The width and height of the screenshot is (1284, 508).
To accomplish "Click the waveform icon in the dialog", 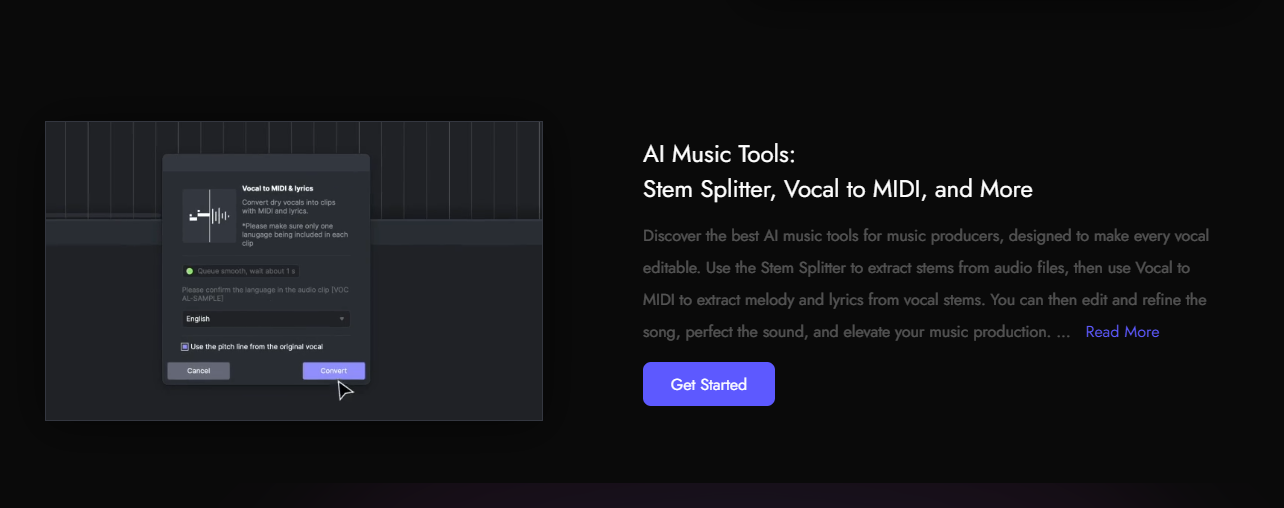I will 209,215.
